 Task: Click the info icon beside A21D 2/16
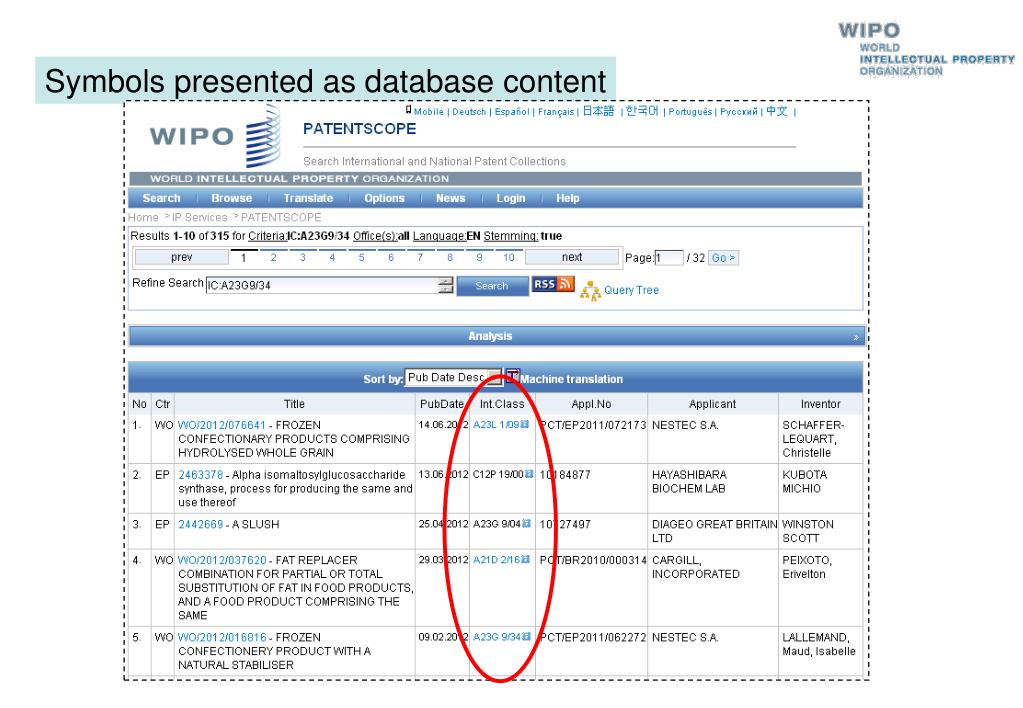pos(526,560)
